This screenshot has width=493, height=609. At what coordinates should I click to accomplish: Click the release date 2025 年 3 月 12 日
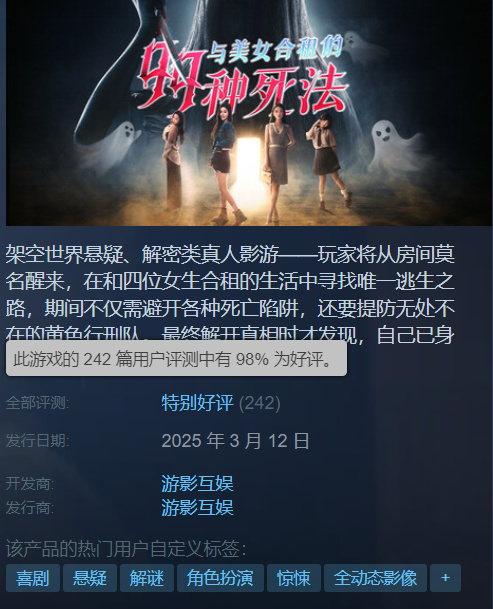click(x=235, y=441)
